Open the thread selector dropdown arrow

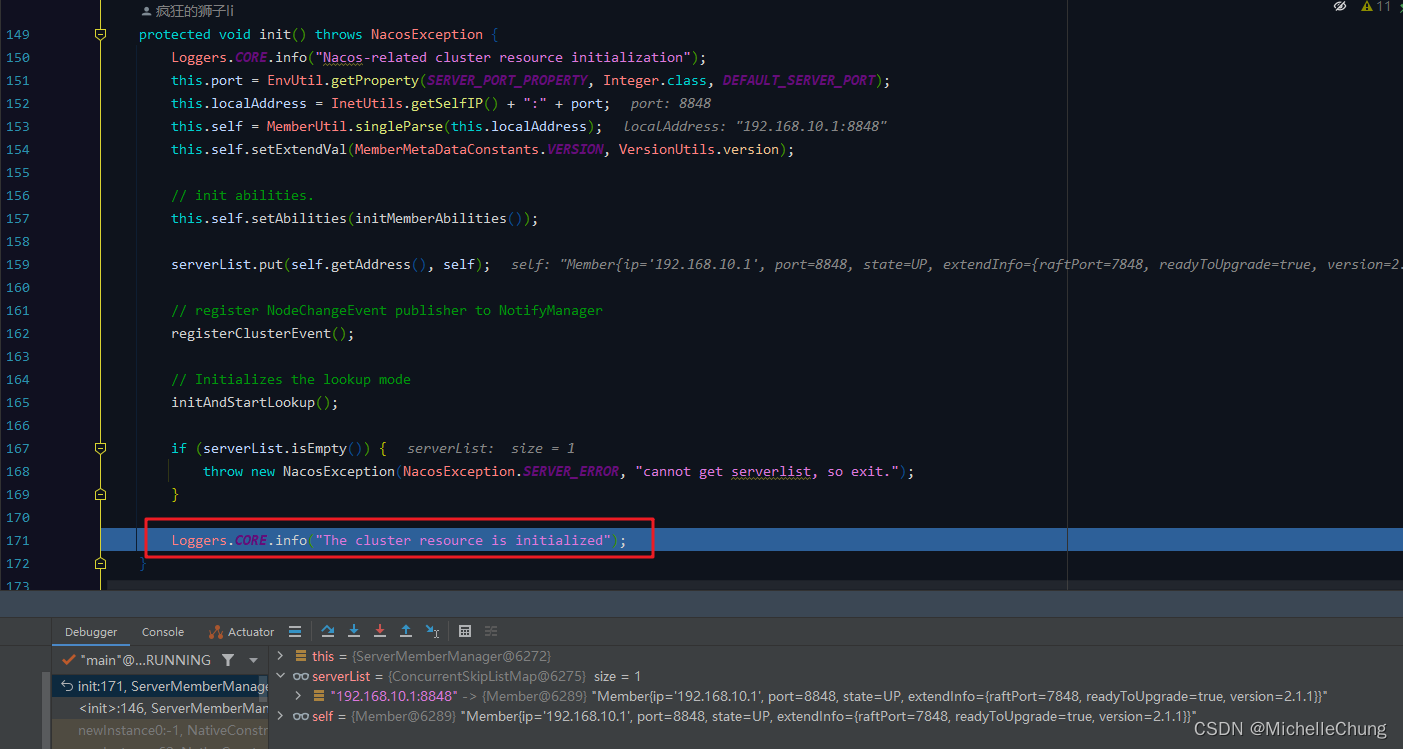(x=254, y=660)
